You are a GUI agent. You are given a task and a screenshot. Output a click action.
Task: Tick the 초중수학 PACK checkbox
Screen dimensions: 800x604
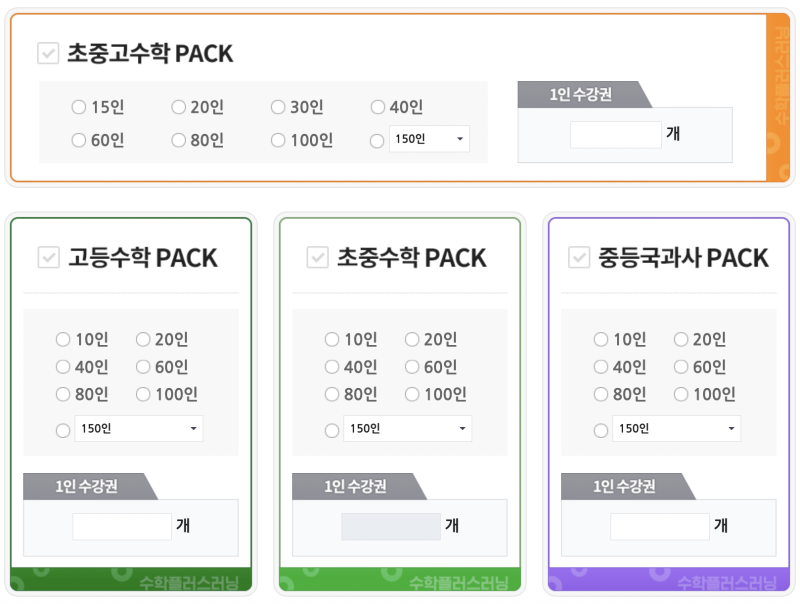click(317, 257)
